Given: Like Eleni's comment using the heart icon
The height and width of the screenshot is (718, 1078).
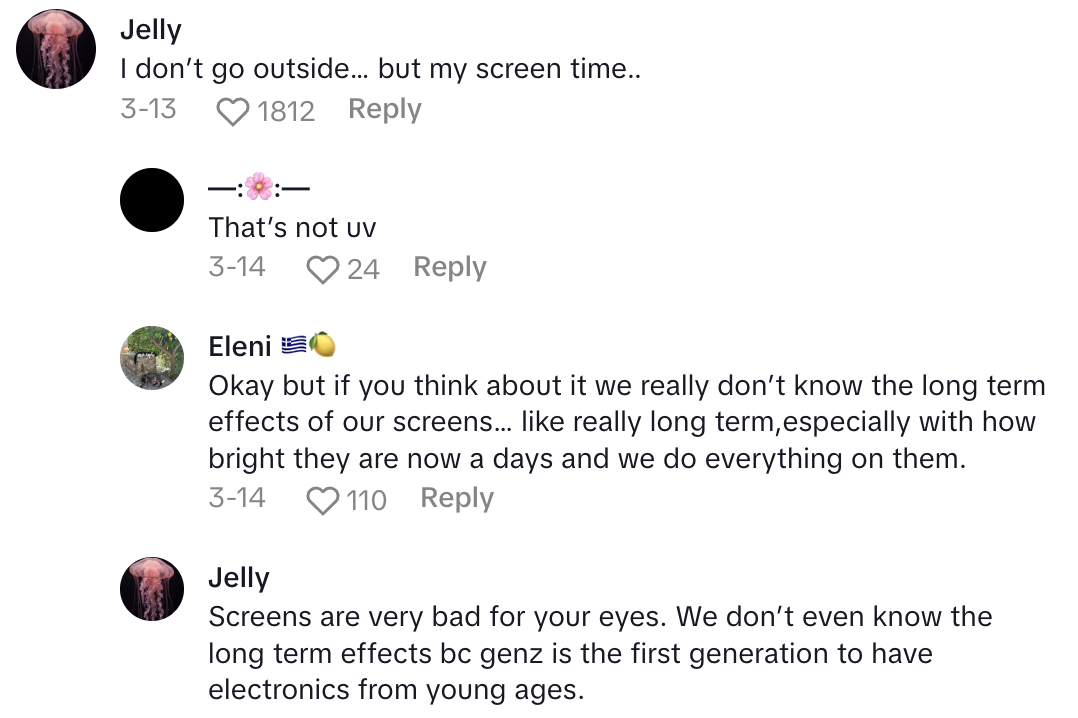Looking at the screenshot, I should (x=322, y=500).
